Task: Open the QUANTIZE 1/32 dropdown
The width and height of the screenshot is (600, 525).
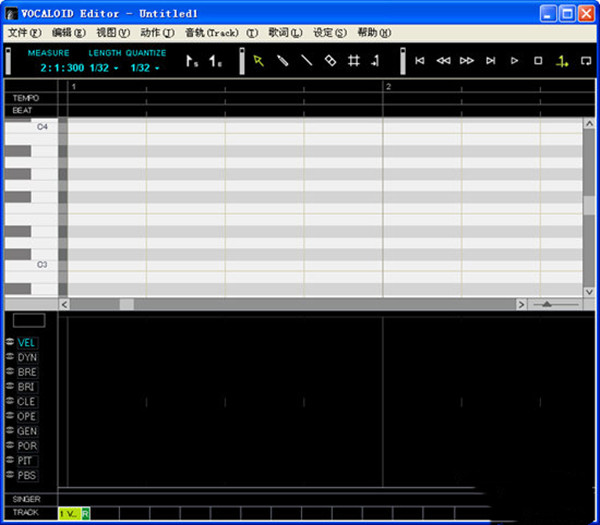Action: tap(145, 68)
